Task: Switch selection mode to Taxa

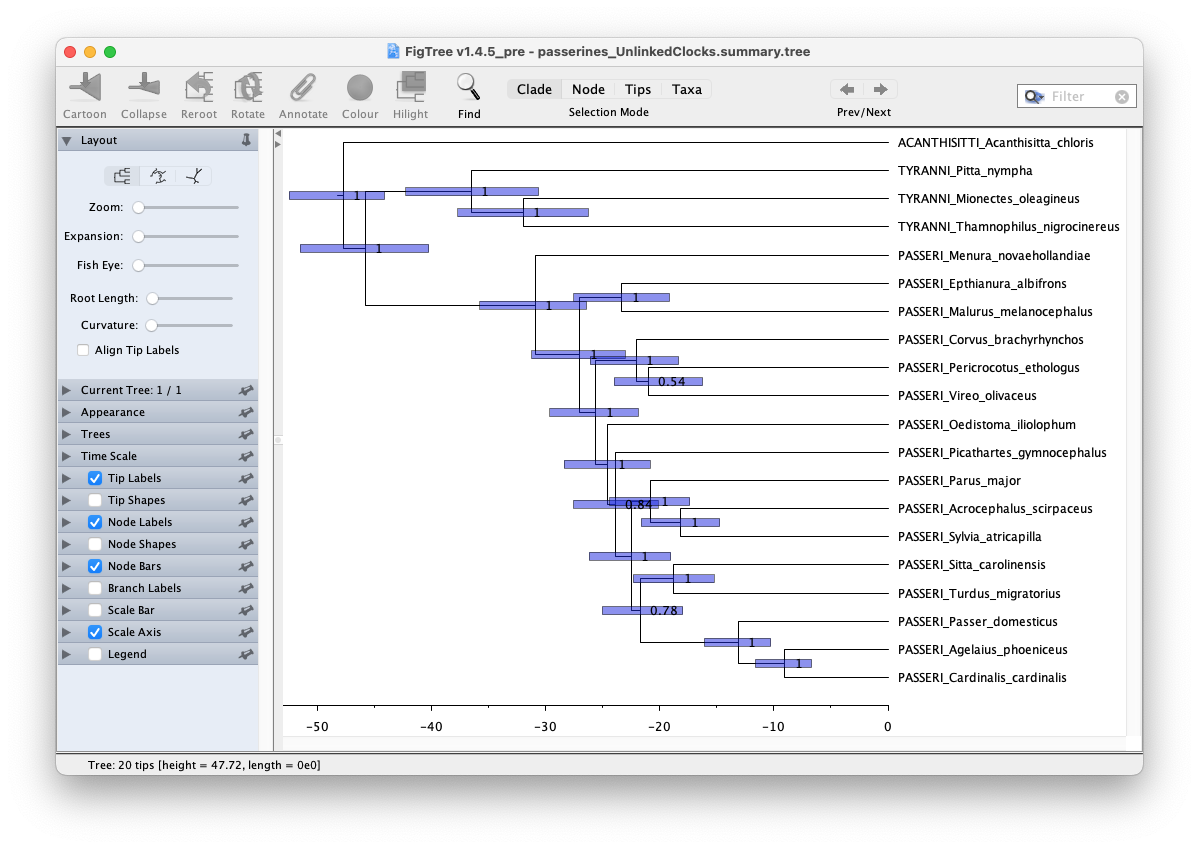Action: tap(687, 89)
